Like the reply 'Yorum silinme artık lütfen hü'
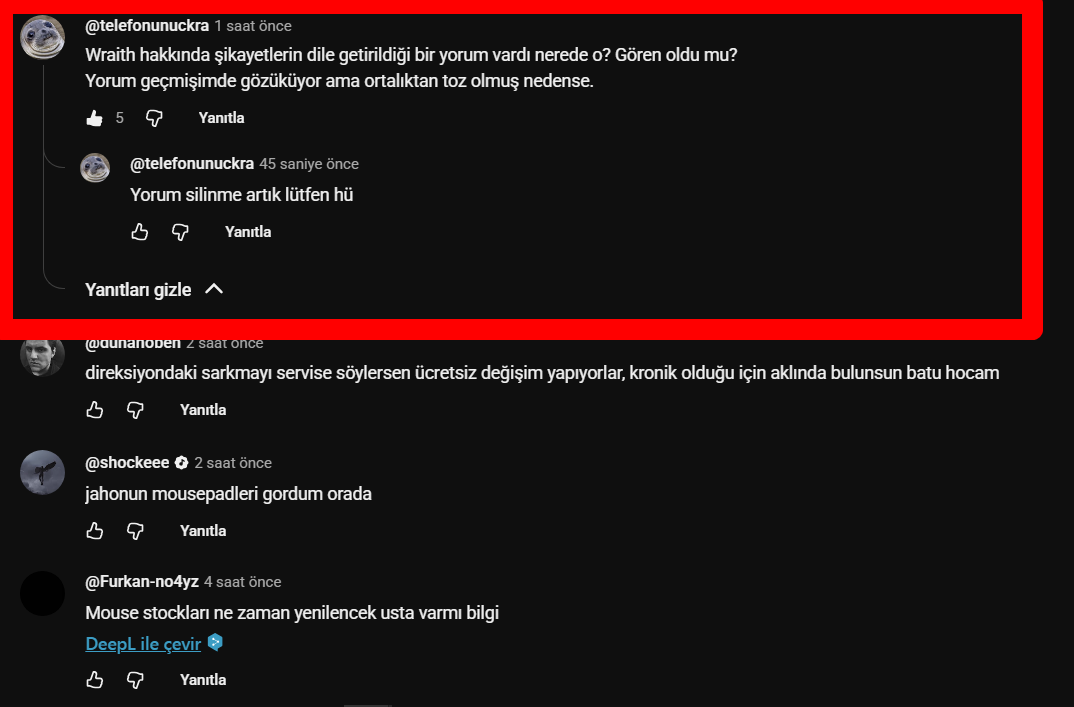Image resolution: width=1074 pixels, height=707 pixels. [x=140, y=232]
